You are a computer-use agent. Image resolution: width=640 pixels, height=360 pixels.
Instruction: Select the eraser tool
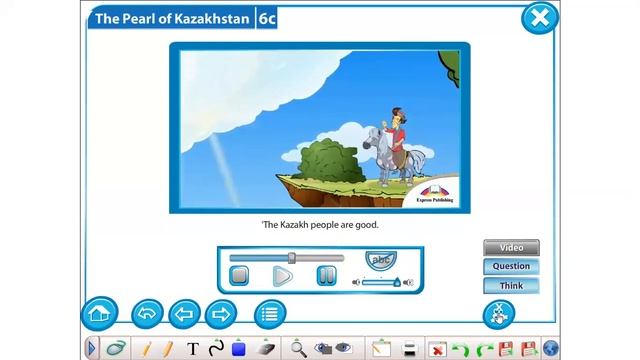tap(266, 349)
